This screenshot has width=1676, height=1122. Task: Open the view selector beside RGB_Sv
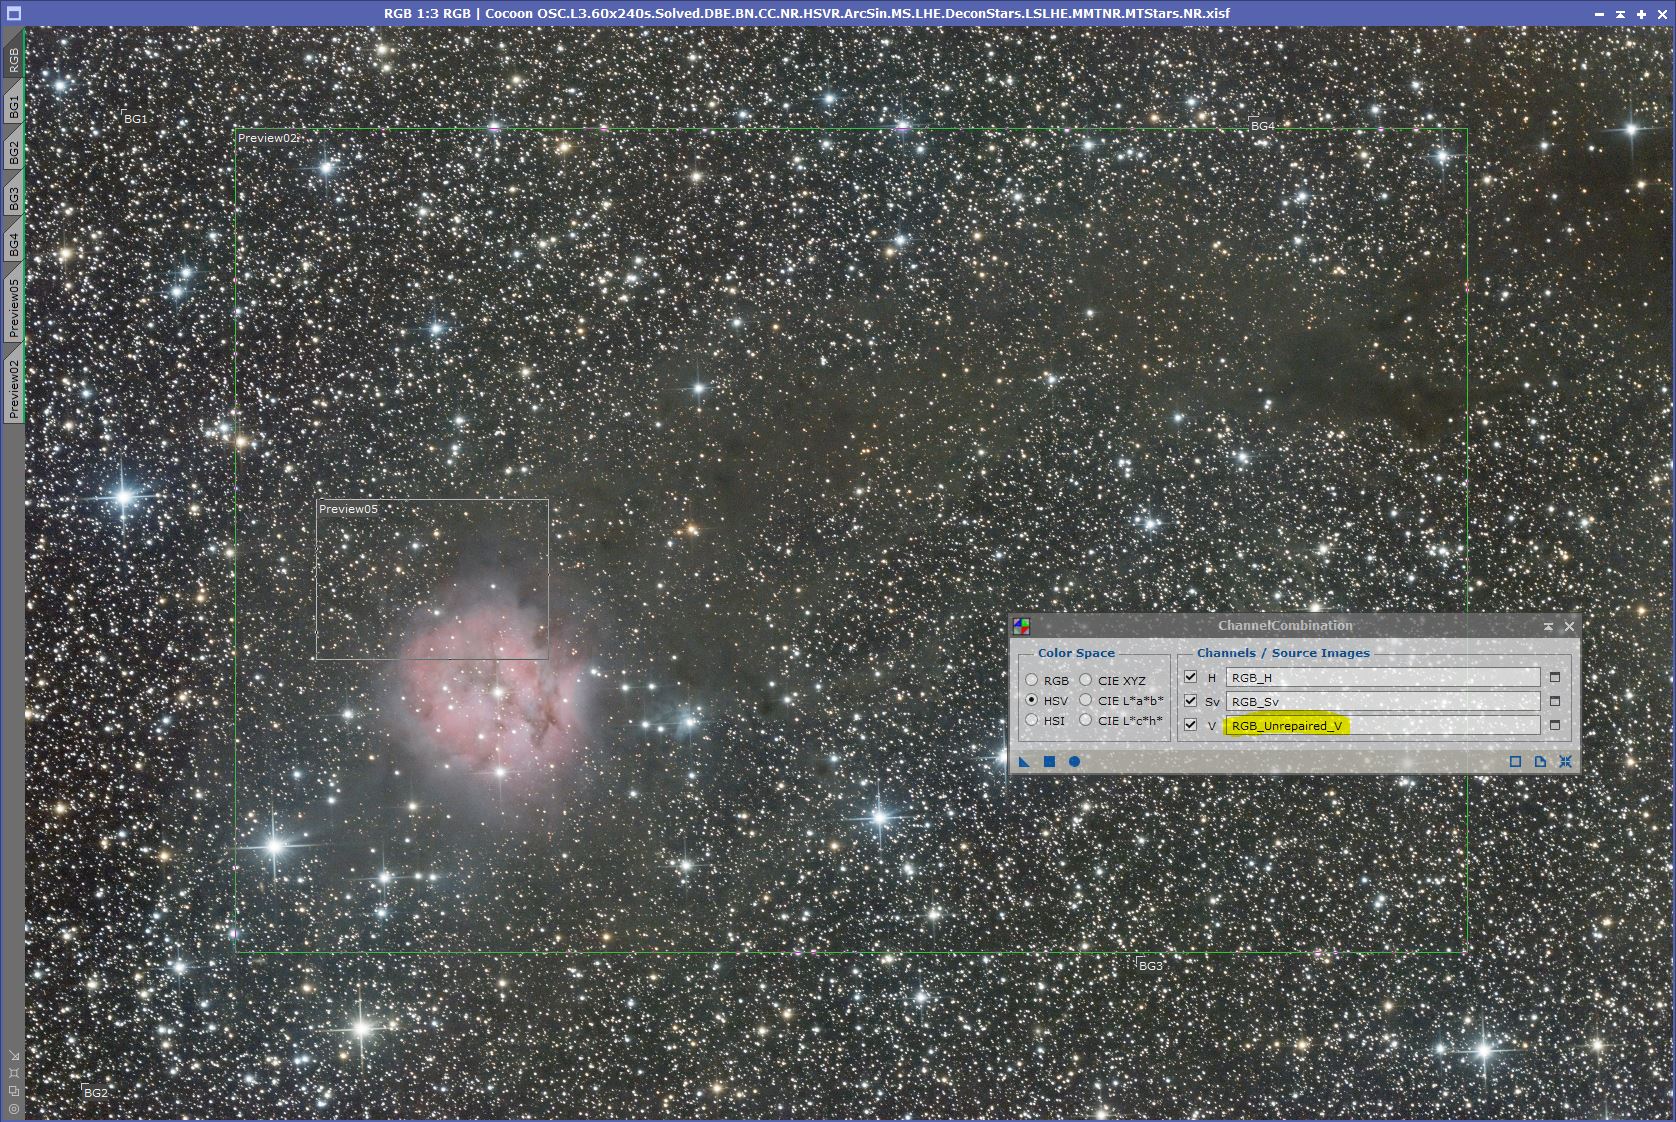point(1553,701)
